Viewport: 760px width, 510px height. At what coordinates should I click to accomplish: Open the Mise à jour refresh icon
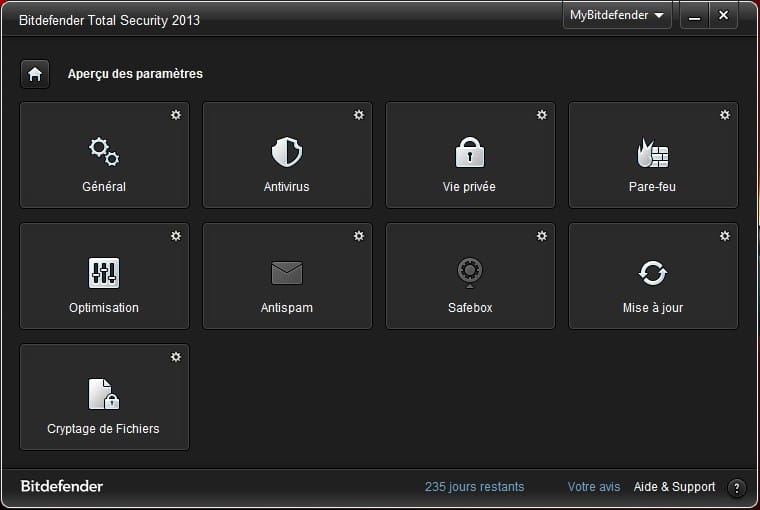(x=652, y=273)
